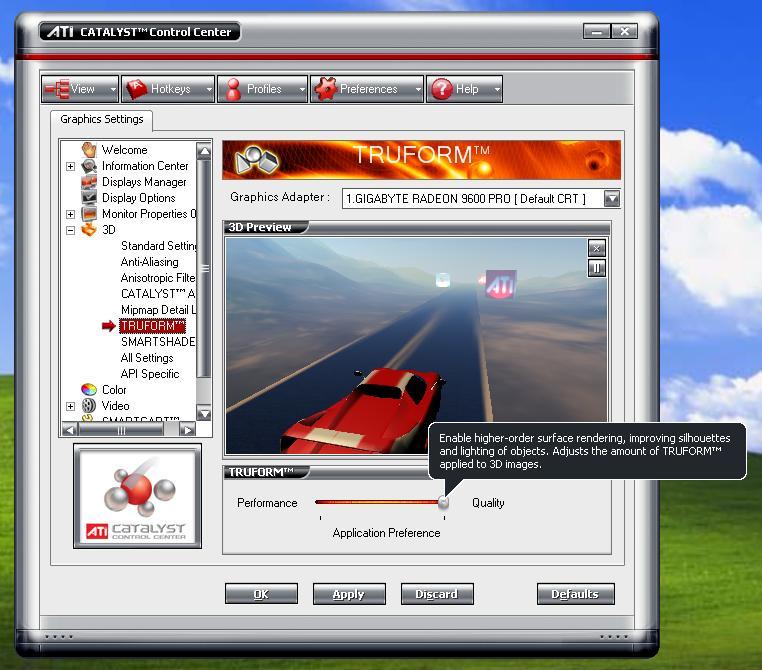The height and width of the screenshot is (670, 762).
Task: Click the tree scroll down arrow
Action: (205, 413)
